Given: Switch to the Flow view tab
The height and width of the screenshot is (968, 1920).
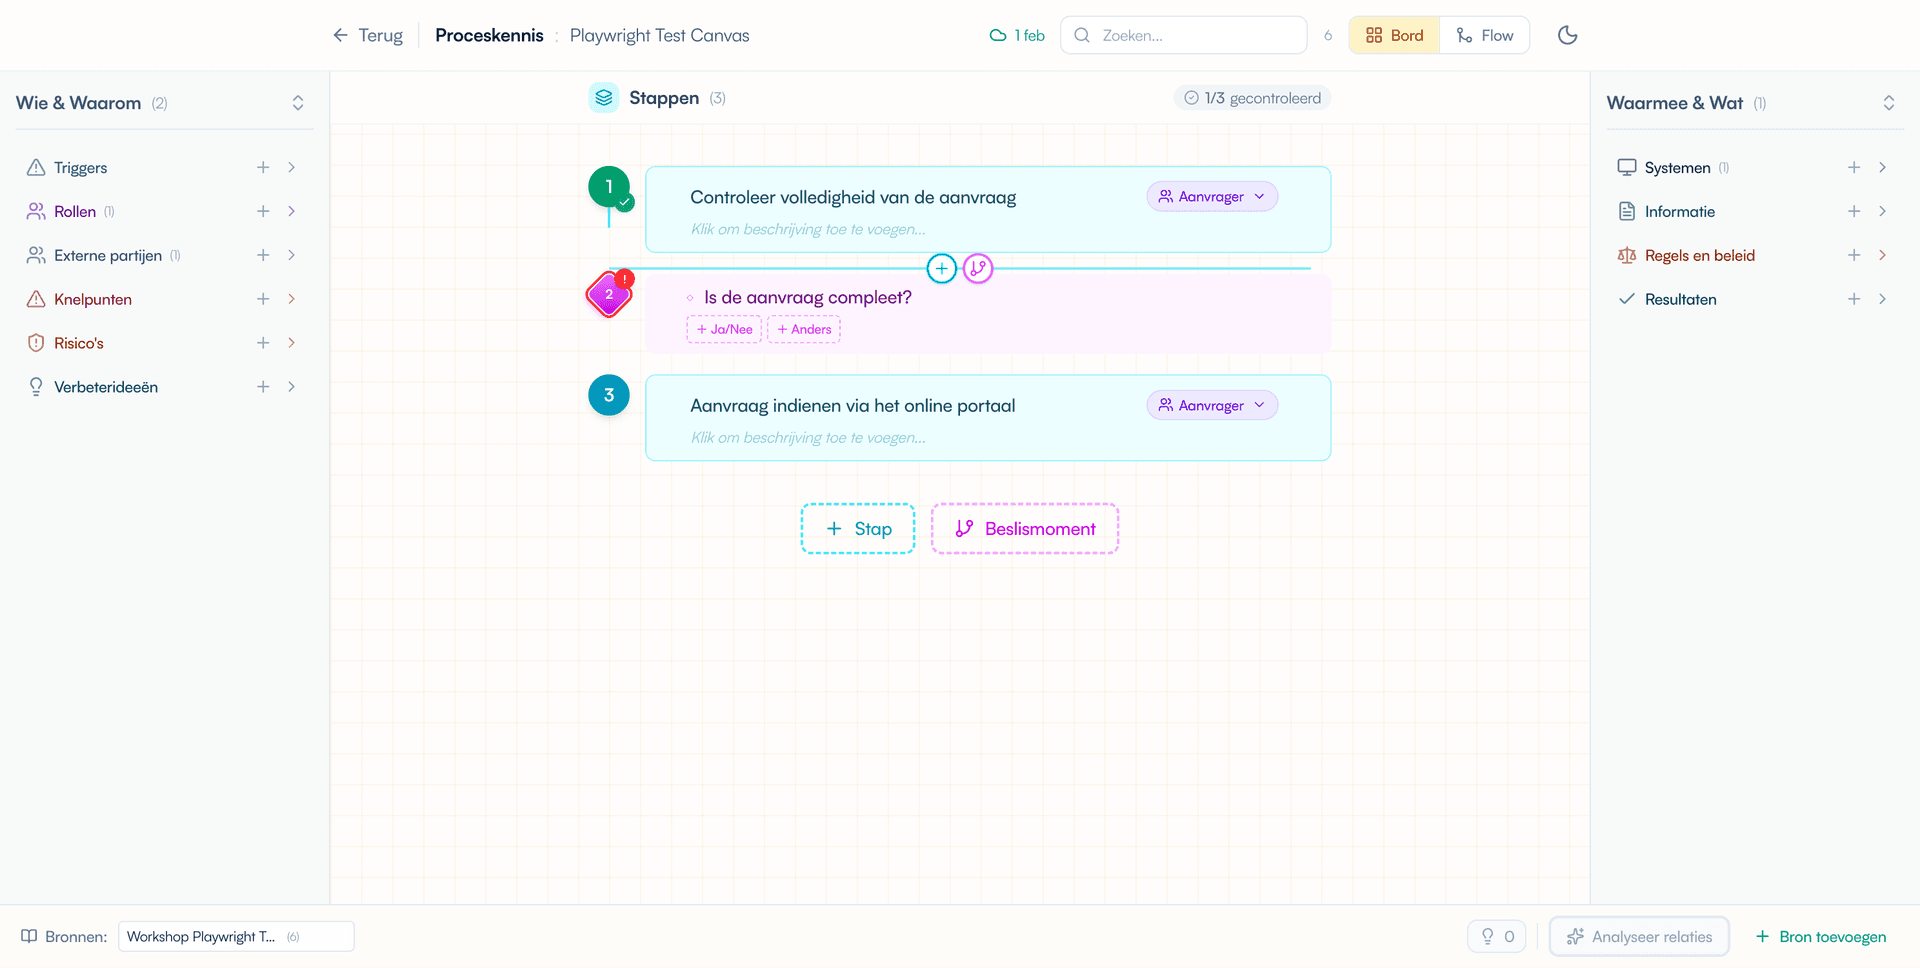Looking at the screenshot, I should pyautogui.click(x=1484, y=35).
